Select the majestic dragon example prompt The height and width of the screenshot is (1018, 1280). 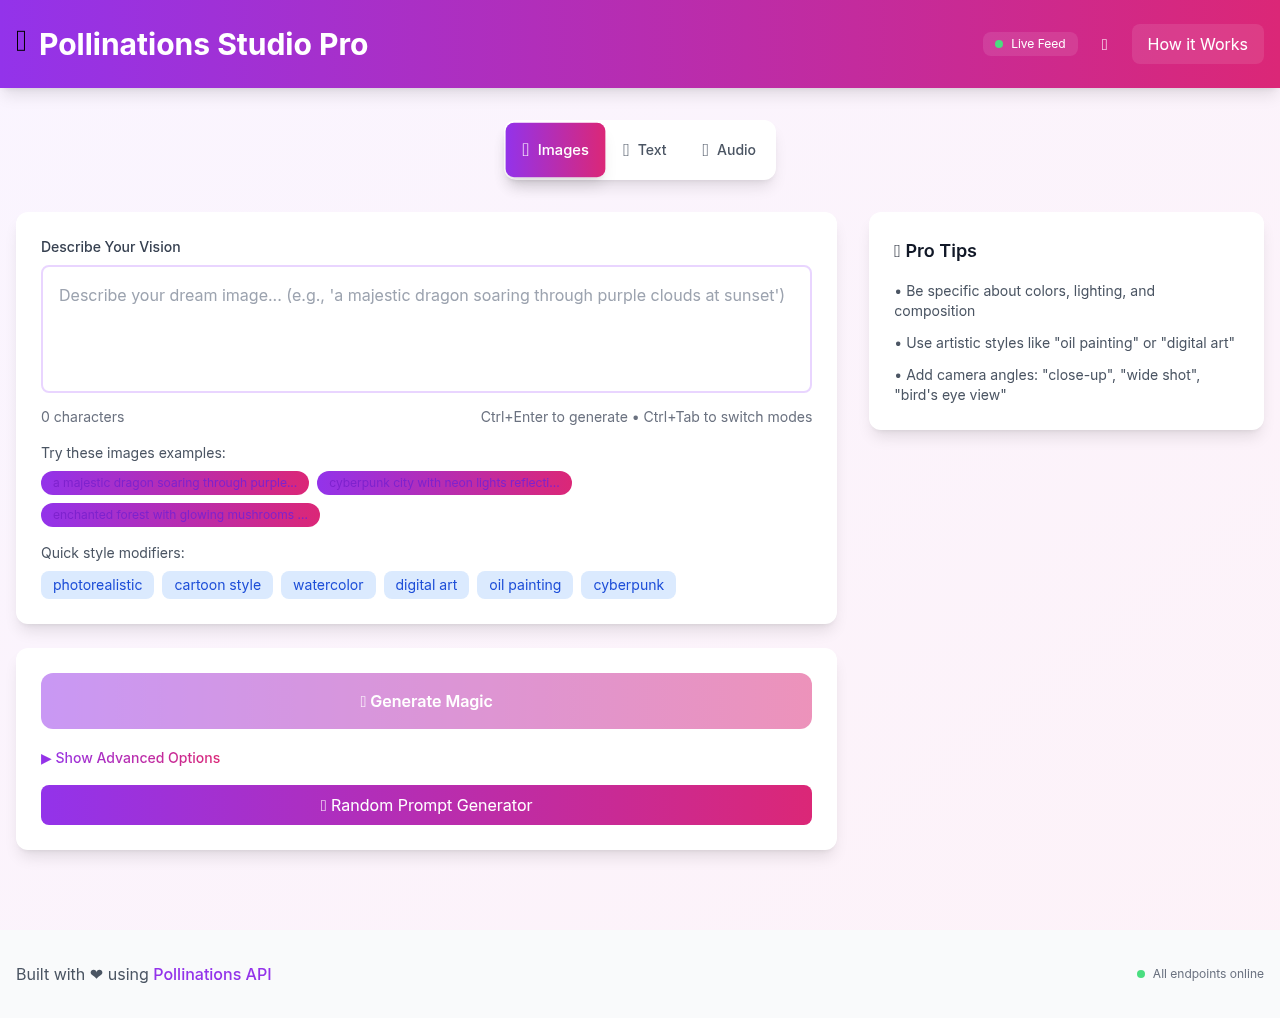pyautogui.click(x=175, y=483)
